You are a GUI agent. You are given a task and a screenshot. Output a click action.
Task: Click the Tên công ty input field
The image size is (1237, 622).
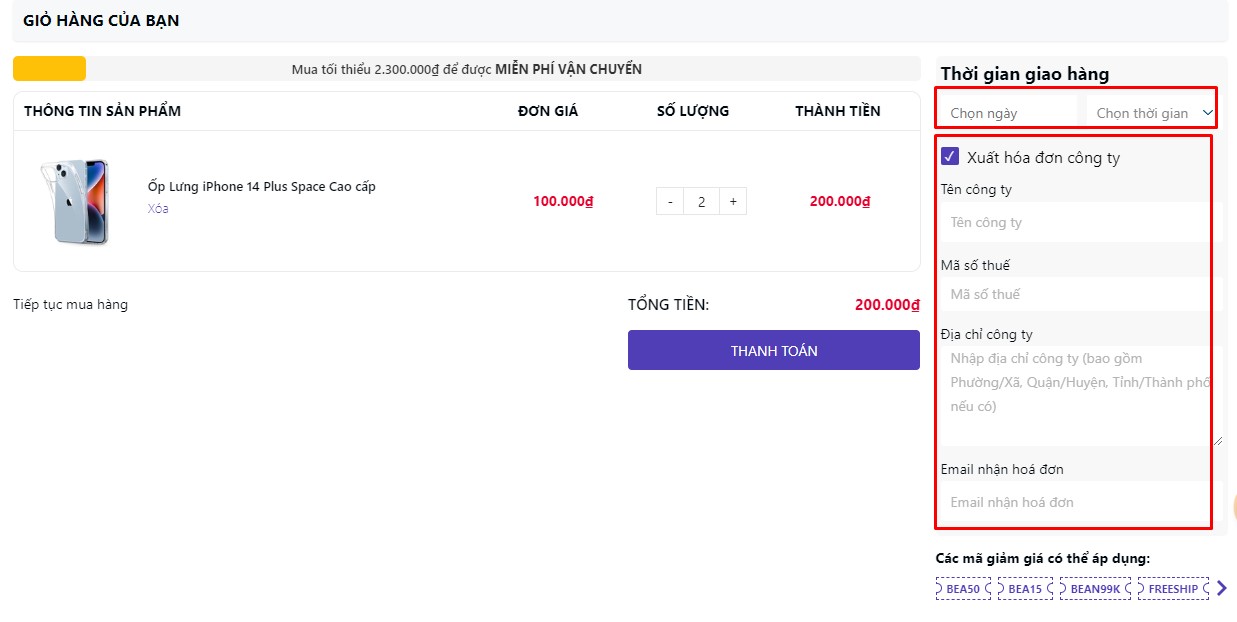point(1079,222)
